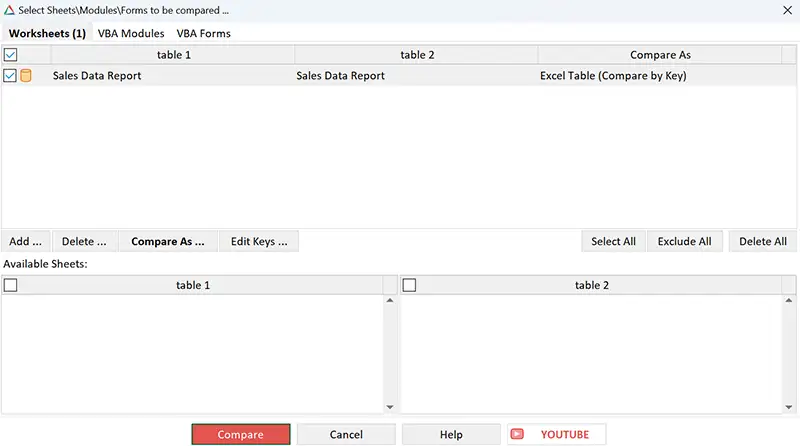This screenshot has height=446, width=800.
Task: Open the VBA Modules tab
Action: [131, 33]
